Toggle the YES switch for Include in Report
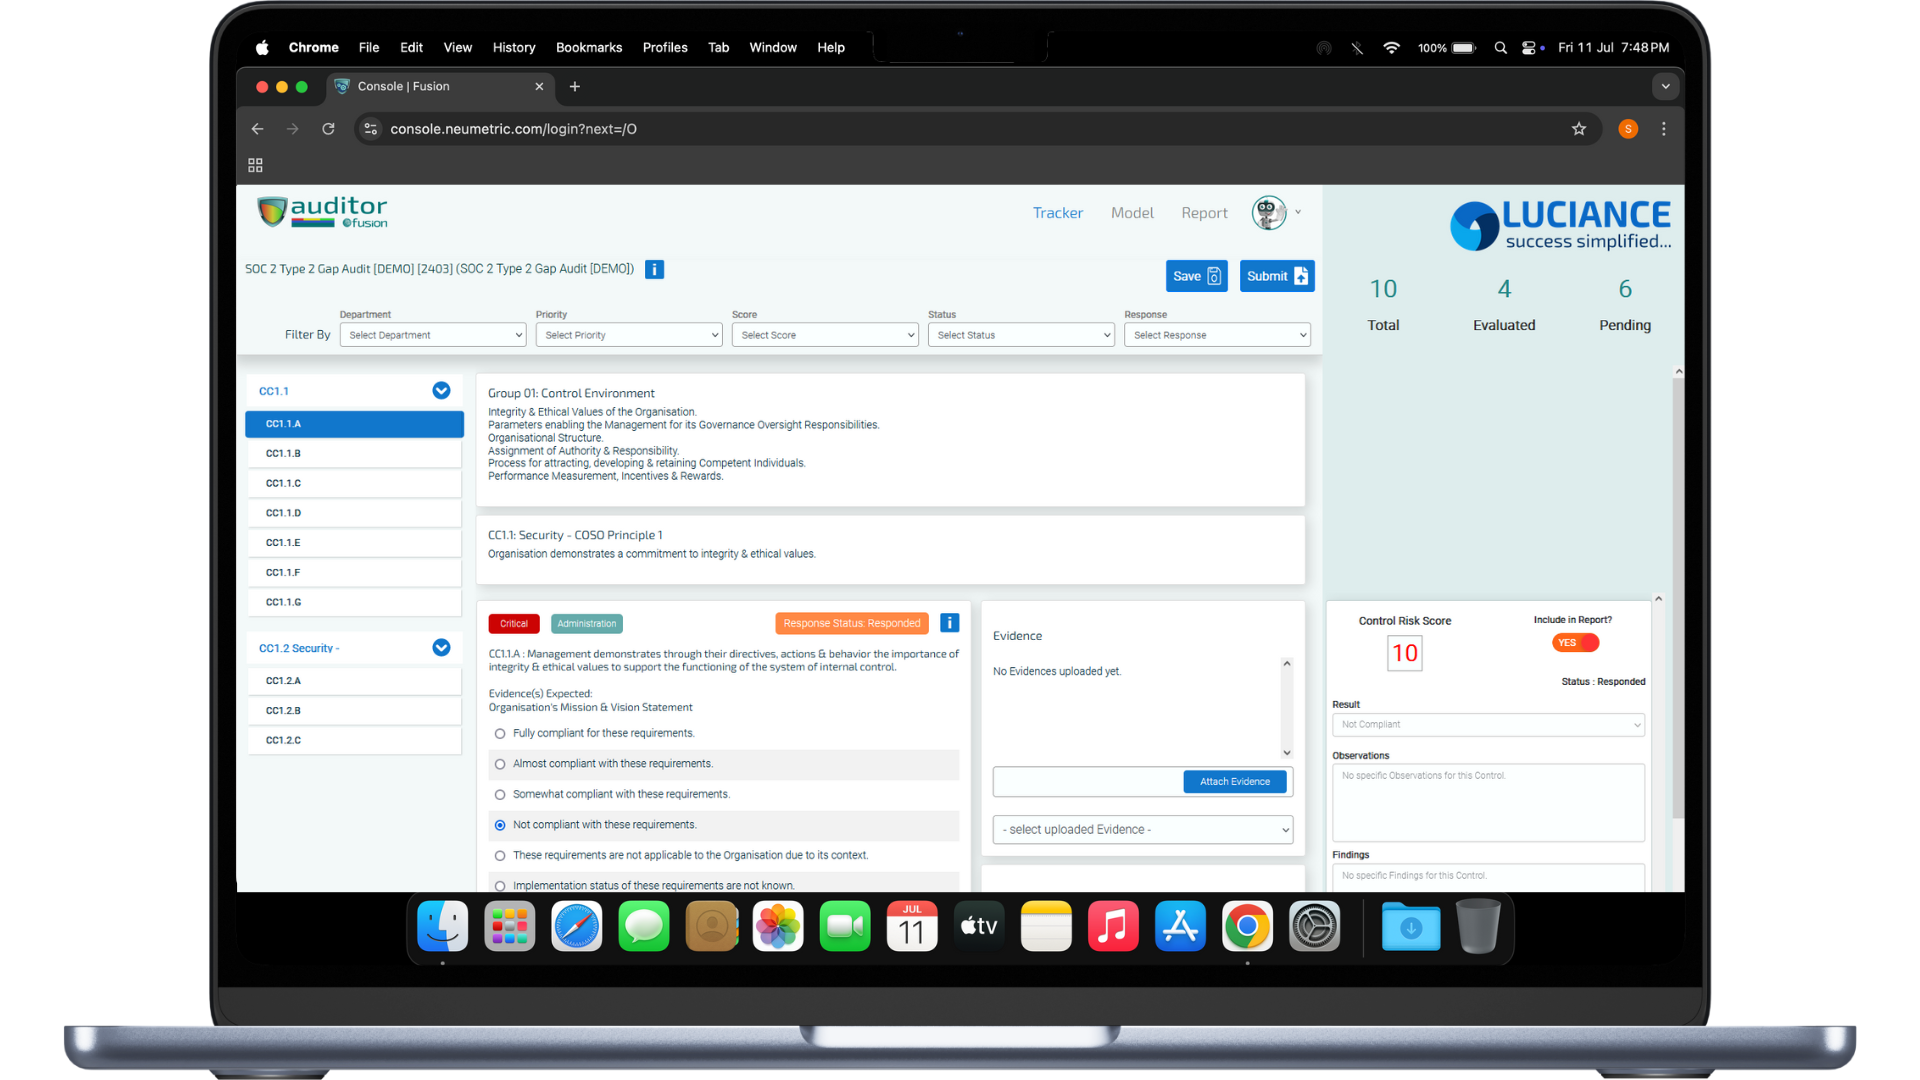Image resolution: width=1920 pixels, height=1080 pixels. tap(1573, 642)
